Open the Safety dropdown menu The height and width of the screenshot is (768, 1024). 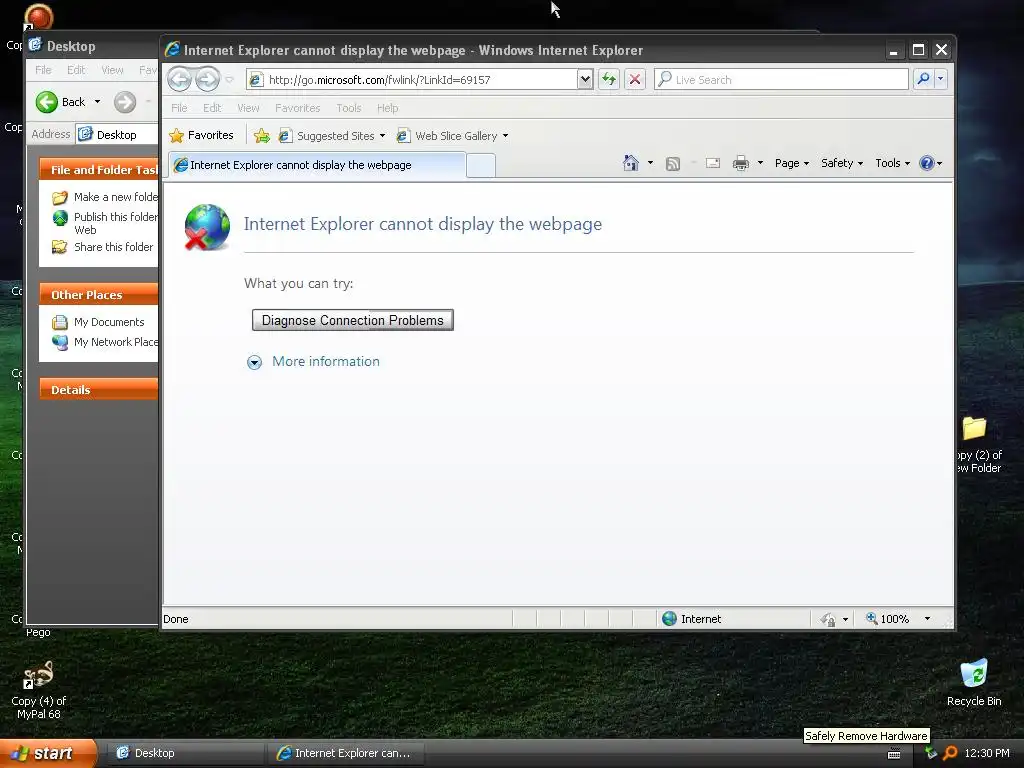pyautogui.click(x=842, y=163)
